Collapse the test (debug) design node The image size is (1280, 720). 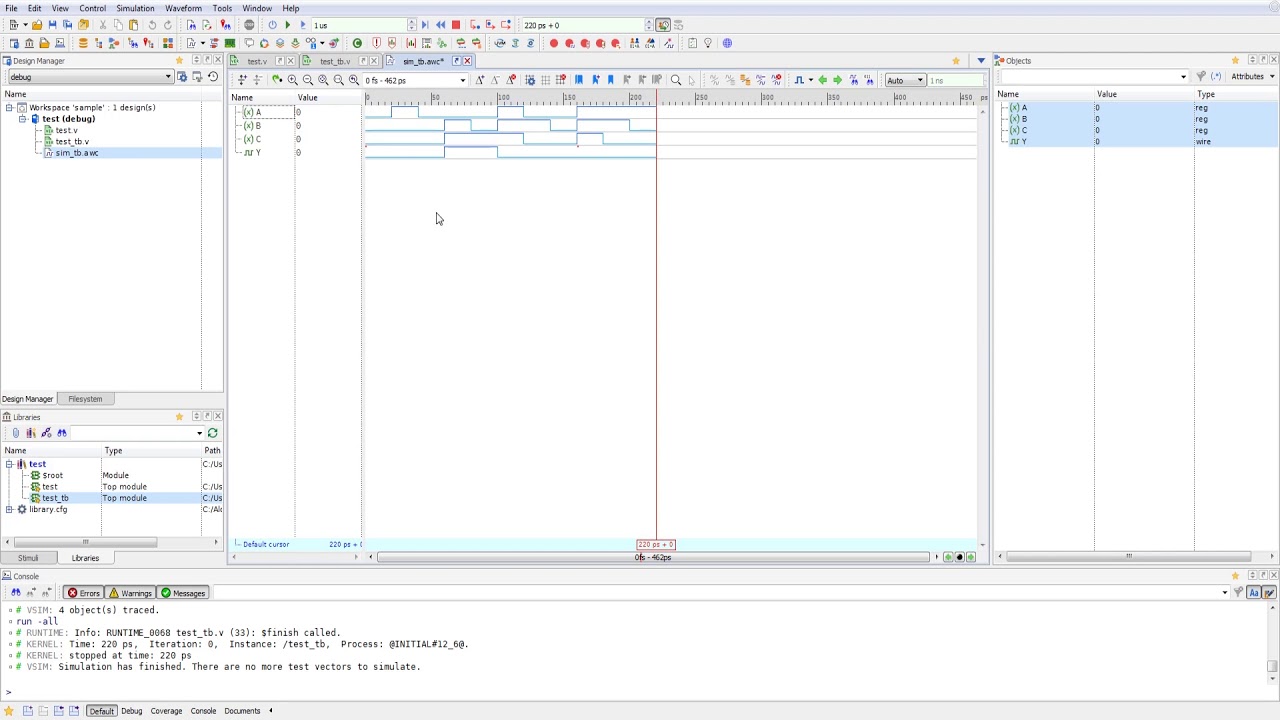coord(22,119)
